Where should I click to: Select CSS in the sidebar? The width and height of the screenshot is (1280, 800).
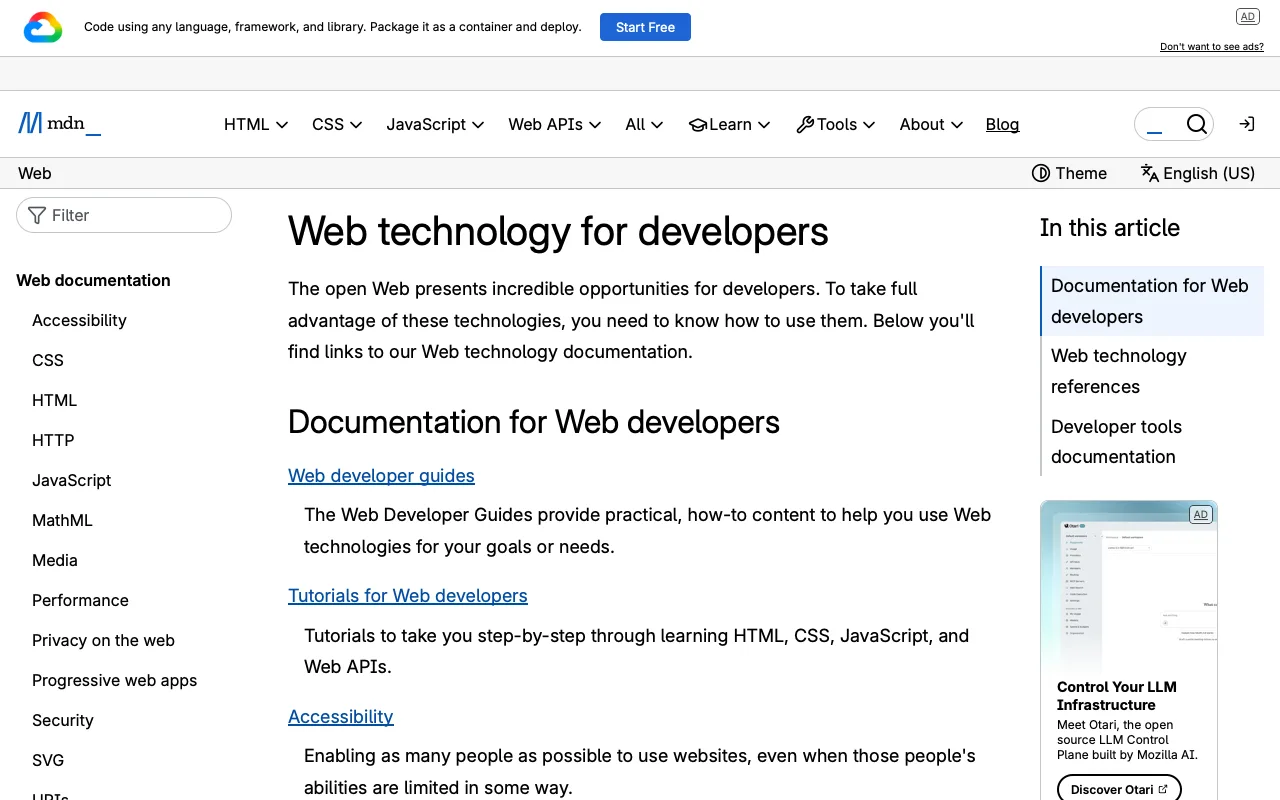click(x=48, y=360)
